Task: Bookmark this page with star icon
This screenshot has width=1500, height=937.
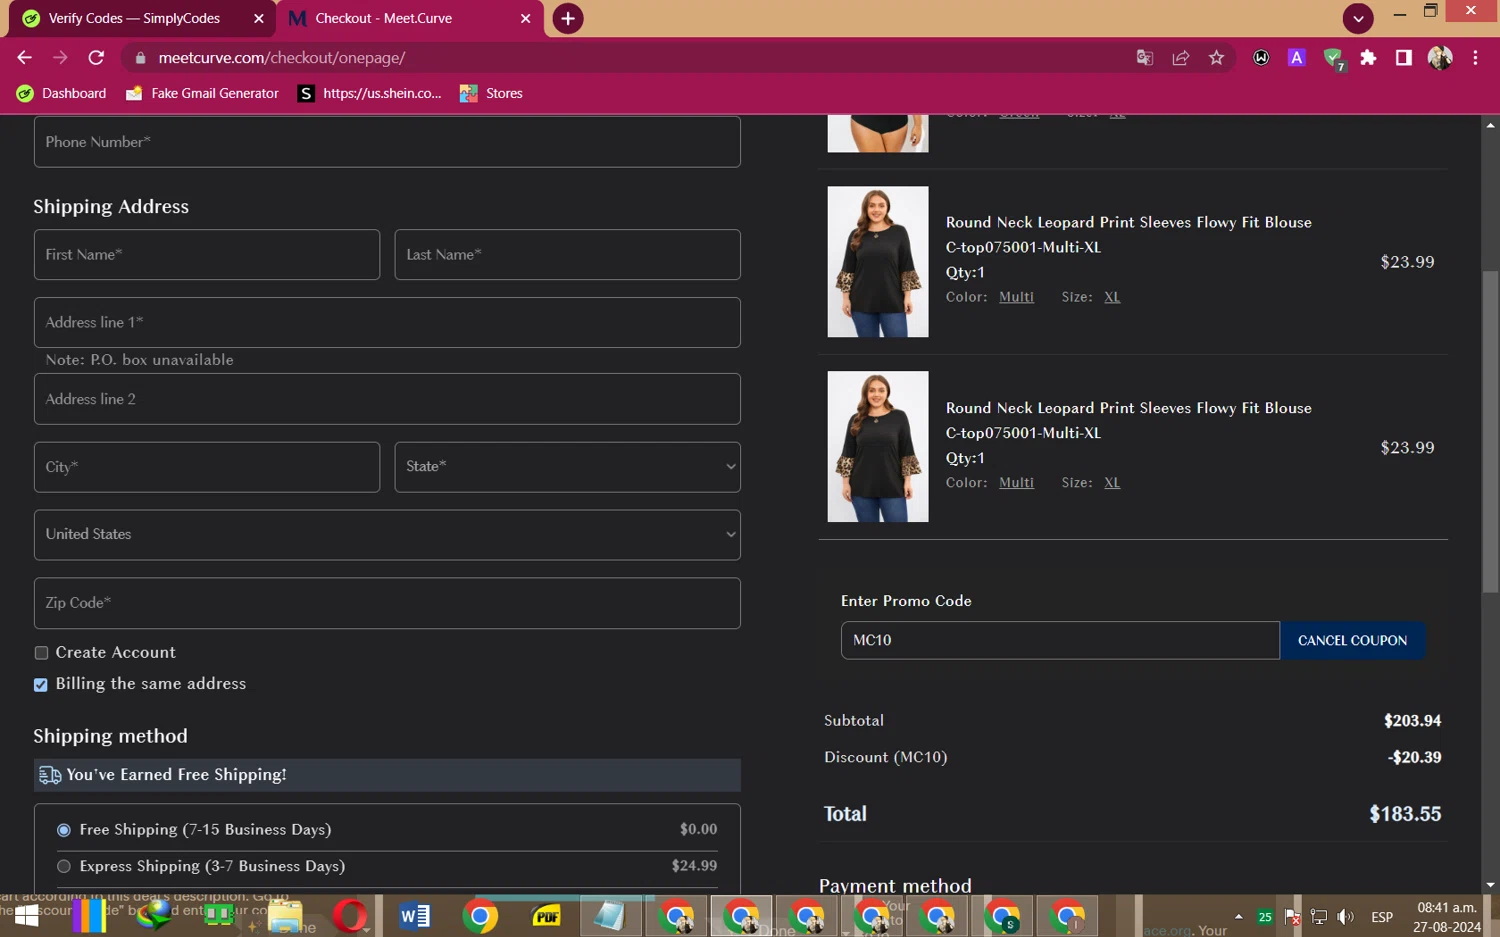Action: click(1216, 58)
